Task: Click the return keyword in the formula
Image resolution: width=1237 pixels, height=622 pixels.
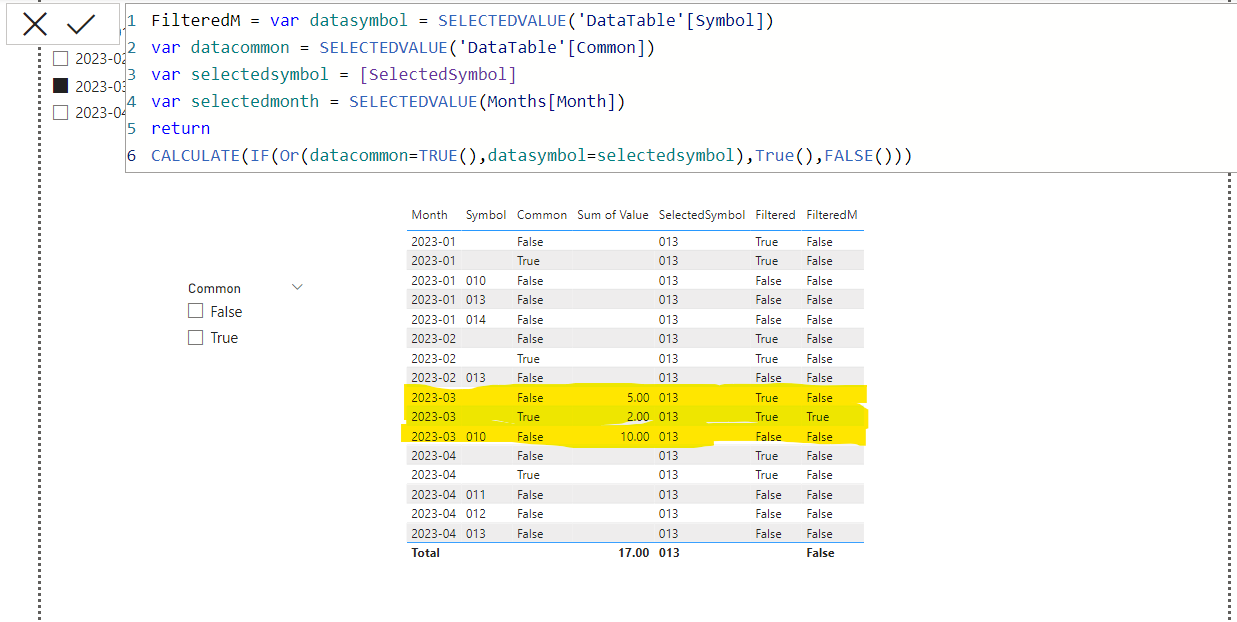Action: (x=181, y=129)
